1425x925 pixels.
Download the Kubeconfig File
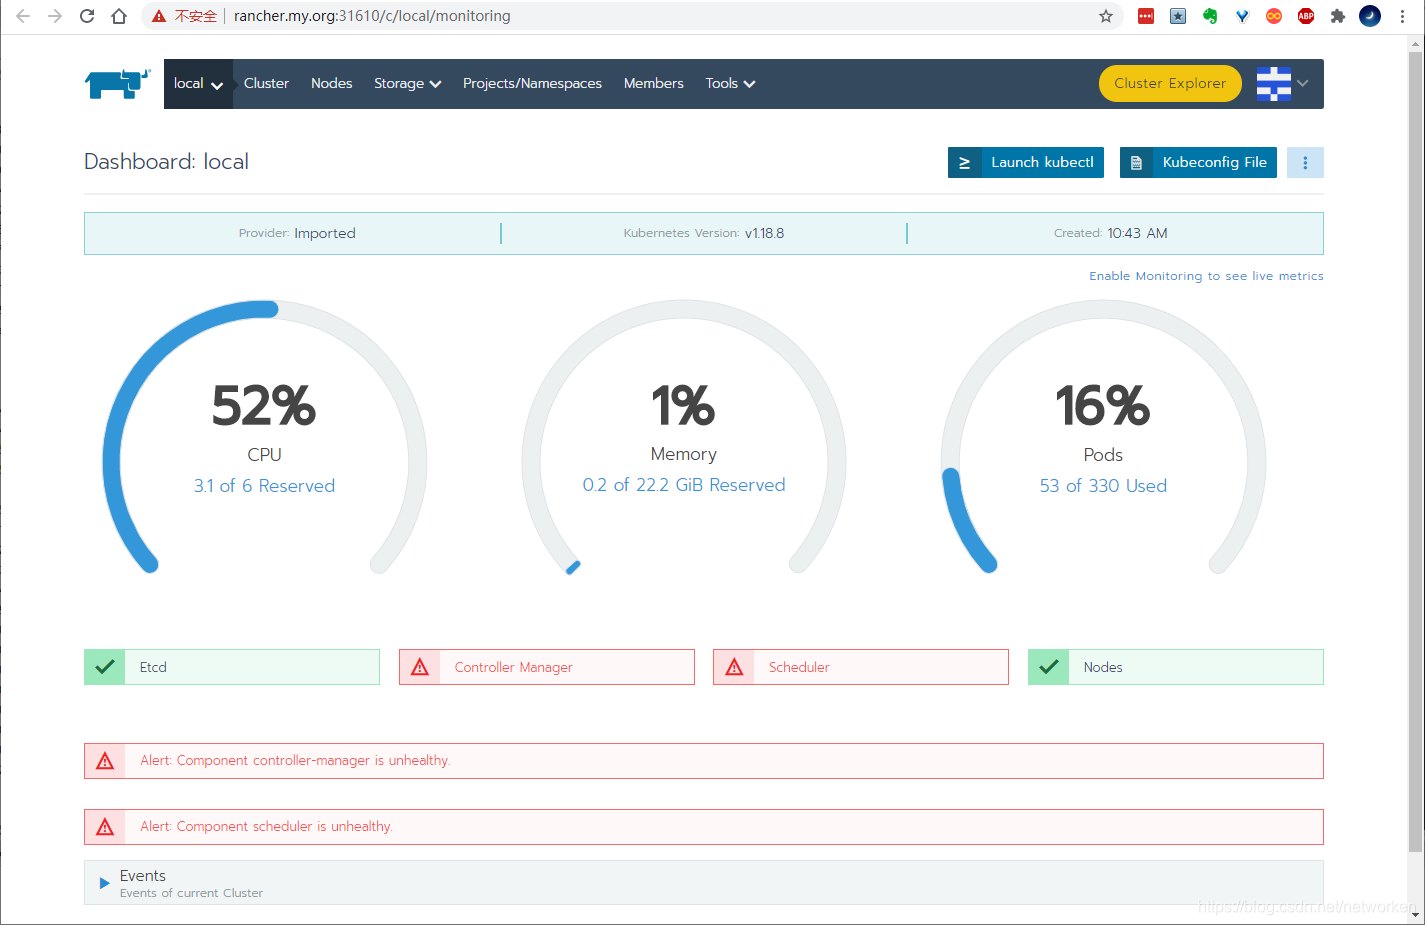pos(1198,163)
